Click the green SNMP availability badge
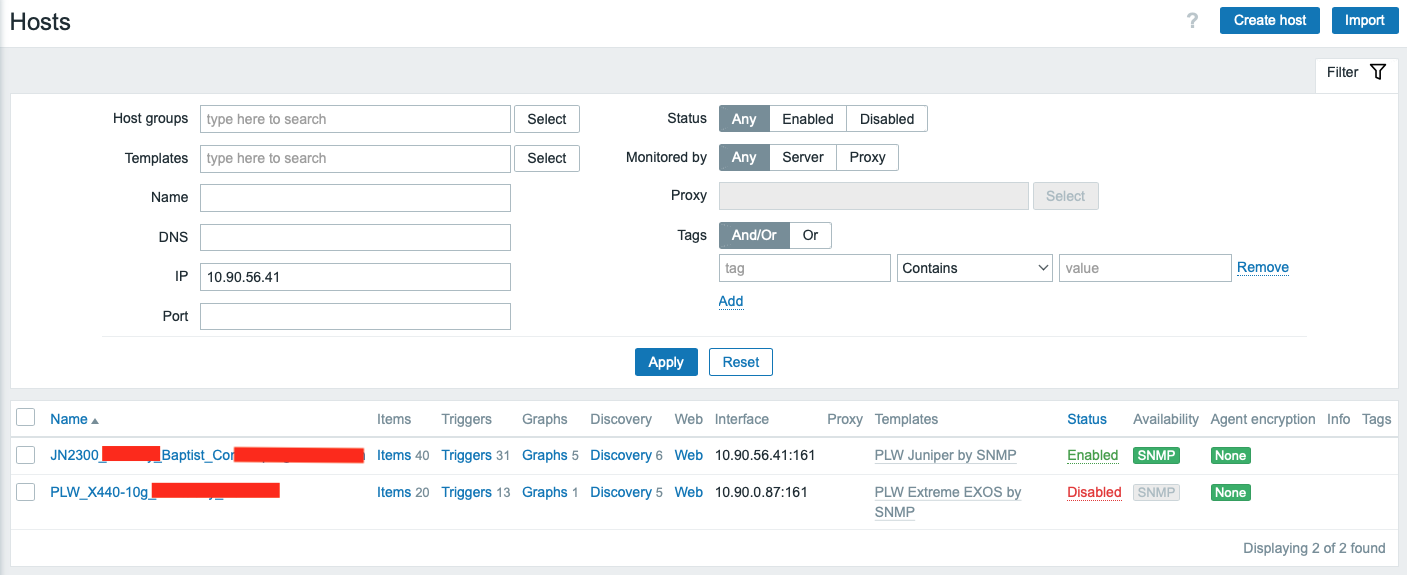The width and height of the screenshot is (1407, 575). tap(1156, 455)
